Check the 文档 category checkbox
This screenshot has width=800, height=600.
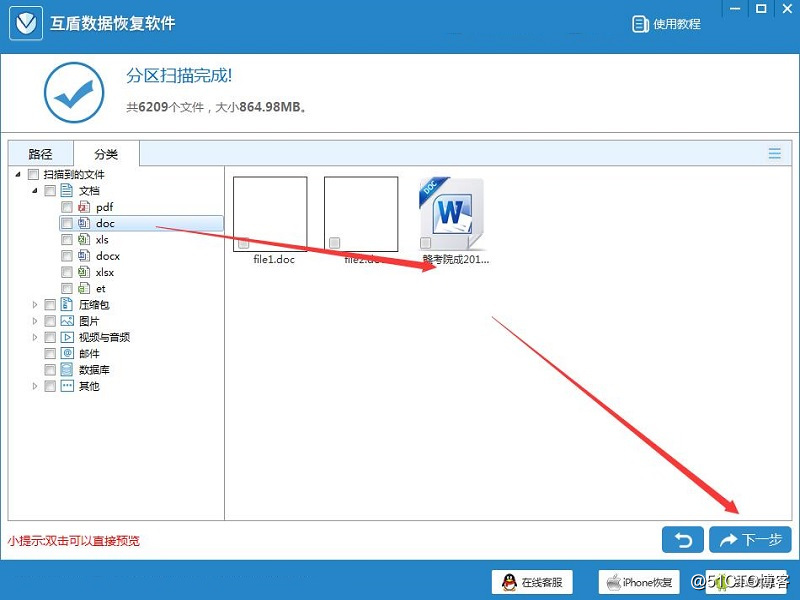[50, 191]
